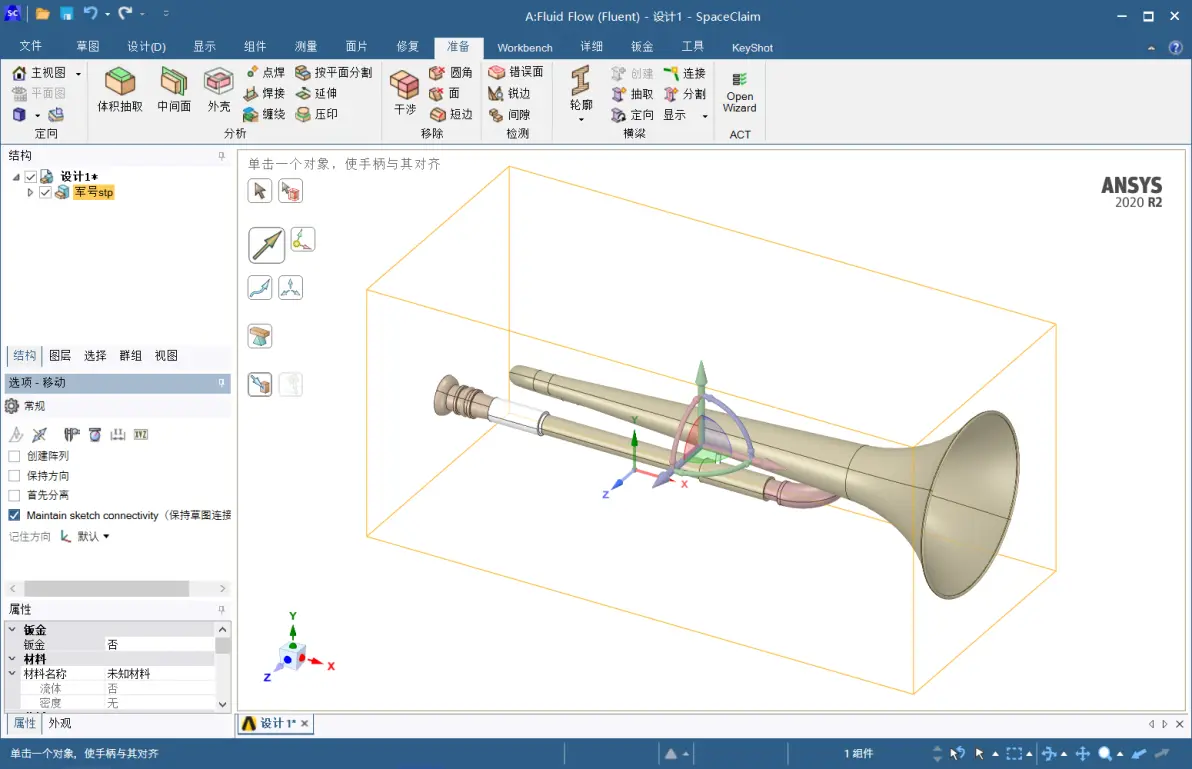Open file via folder icon in title bar
Image resolution: width=1192 pixels, height=769 pixels.
click(x=43, y=14)
